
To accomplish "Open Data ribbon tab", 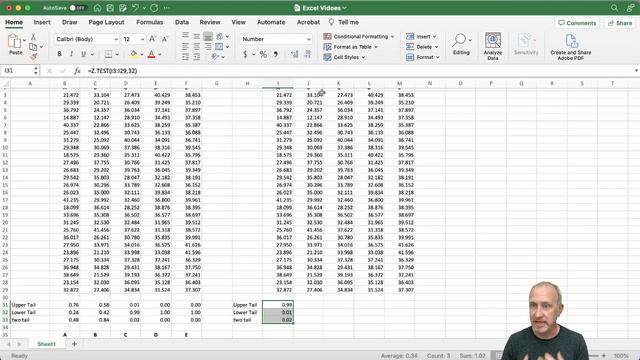I will pyautogui.click(x=182, y=22).
